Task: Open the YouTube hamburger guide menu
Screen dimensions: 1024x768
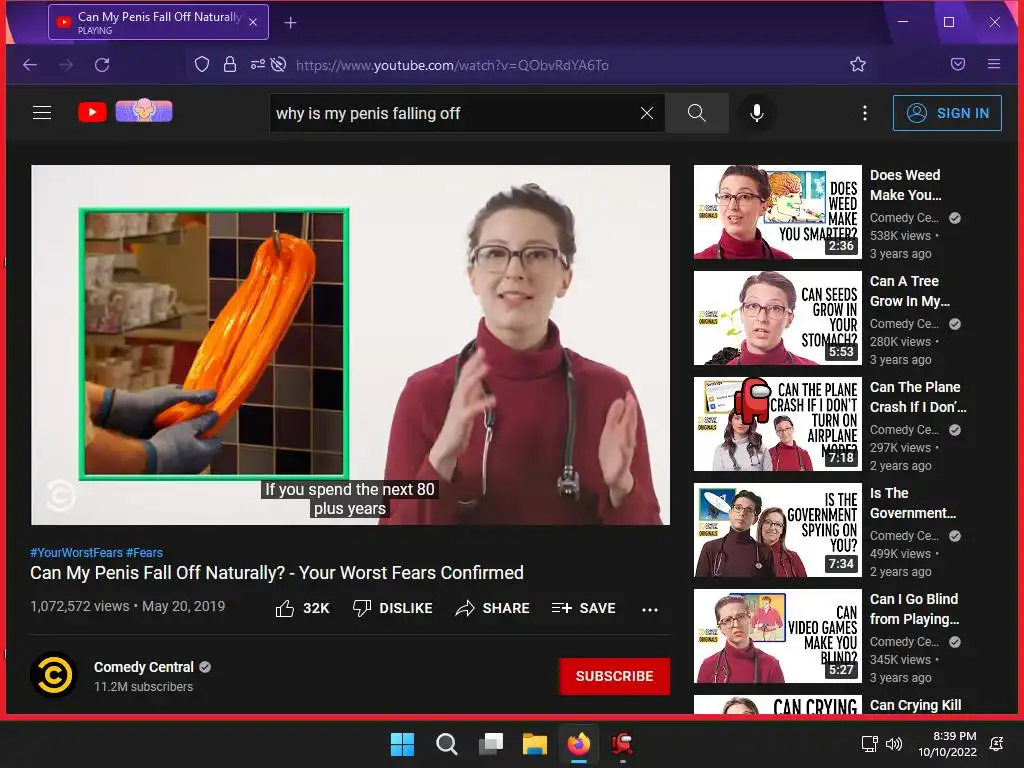Action: (42, 112)
